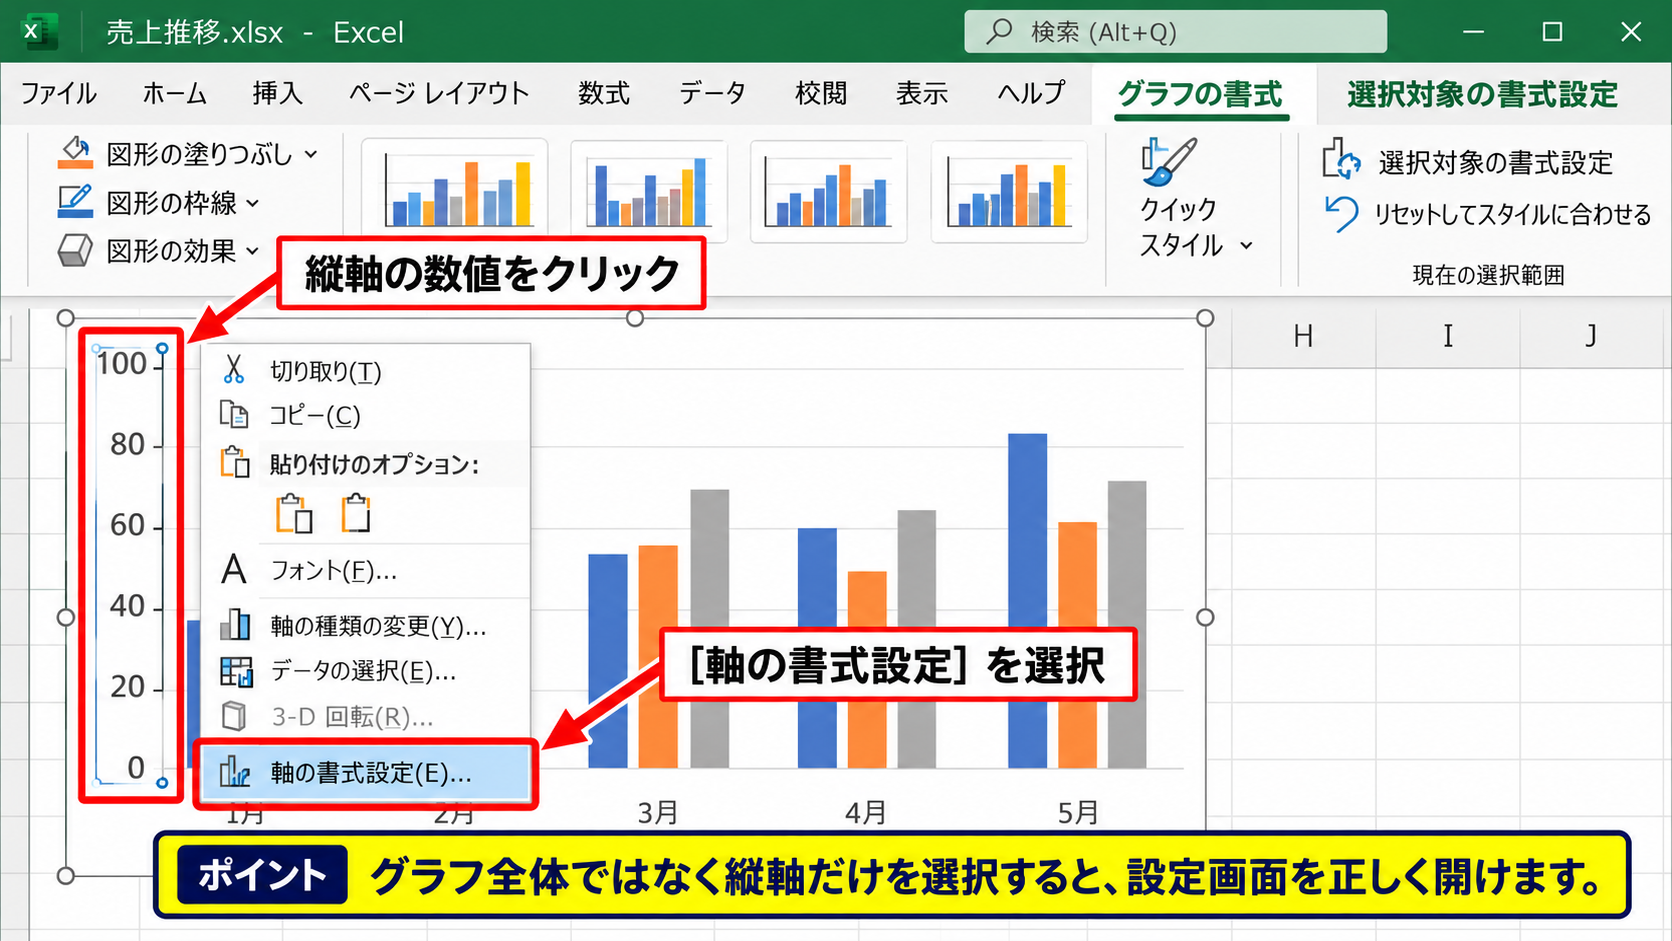1672x941 pixels.
Task: Click the 数式 ribbon tab
Action: [x=604, y=94]
